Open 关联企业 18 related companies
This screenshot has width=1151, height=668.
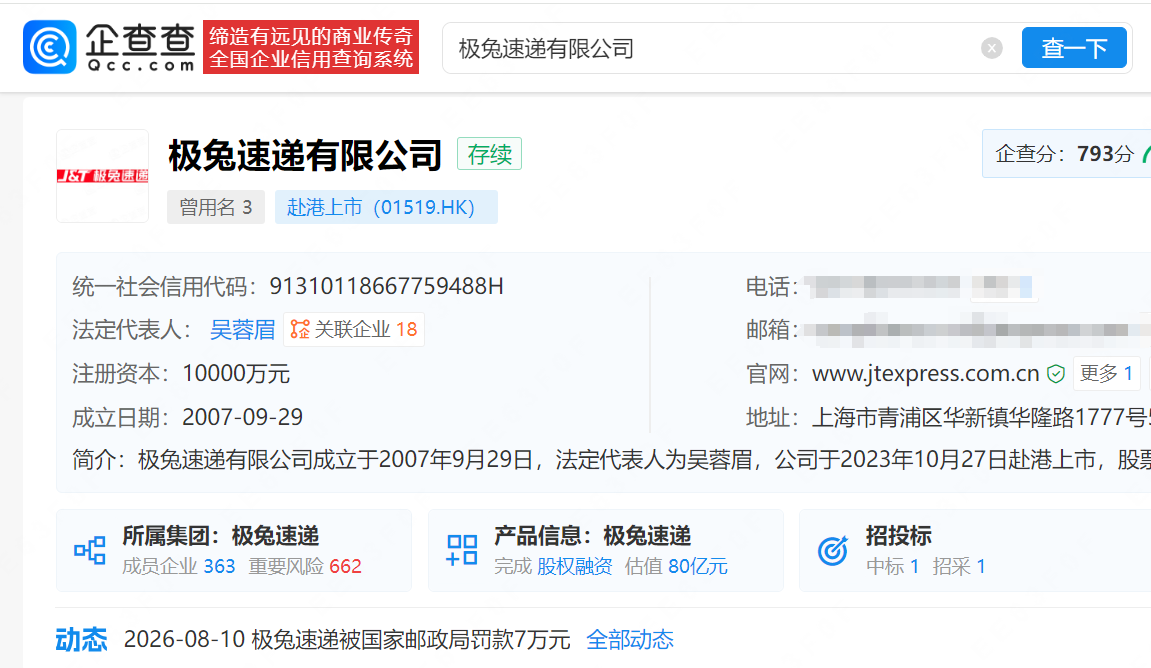tap(354, 330)
